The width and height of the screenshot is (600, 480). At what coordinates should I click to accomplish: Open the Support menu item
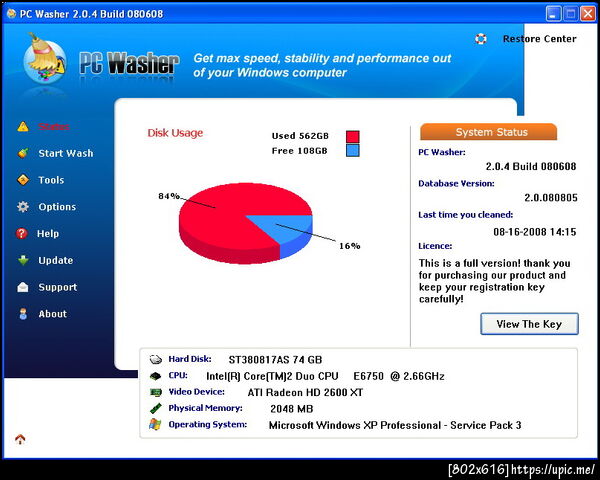(x=58, y=287)
